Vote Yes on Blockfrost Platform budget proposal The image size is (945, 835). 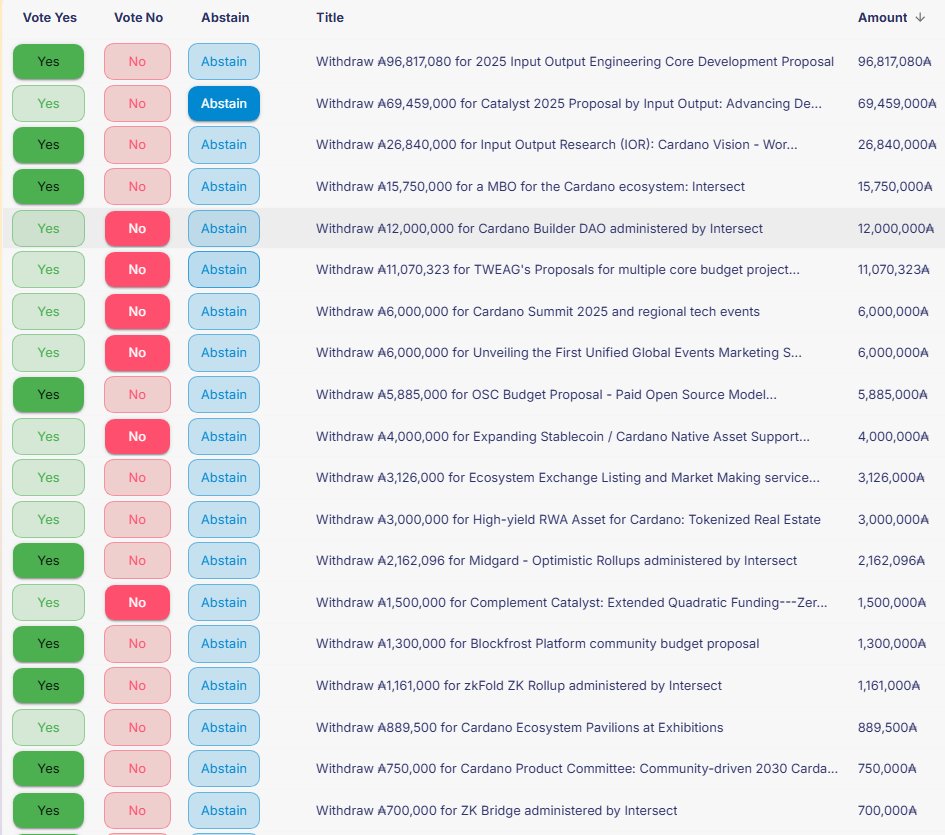[x=48, y=644]
